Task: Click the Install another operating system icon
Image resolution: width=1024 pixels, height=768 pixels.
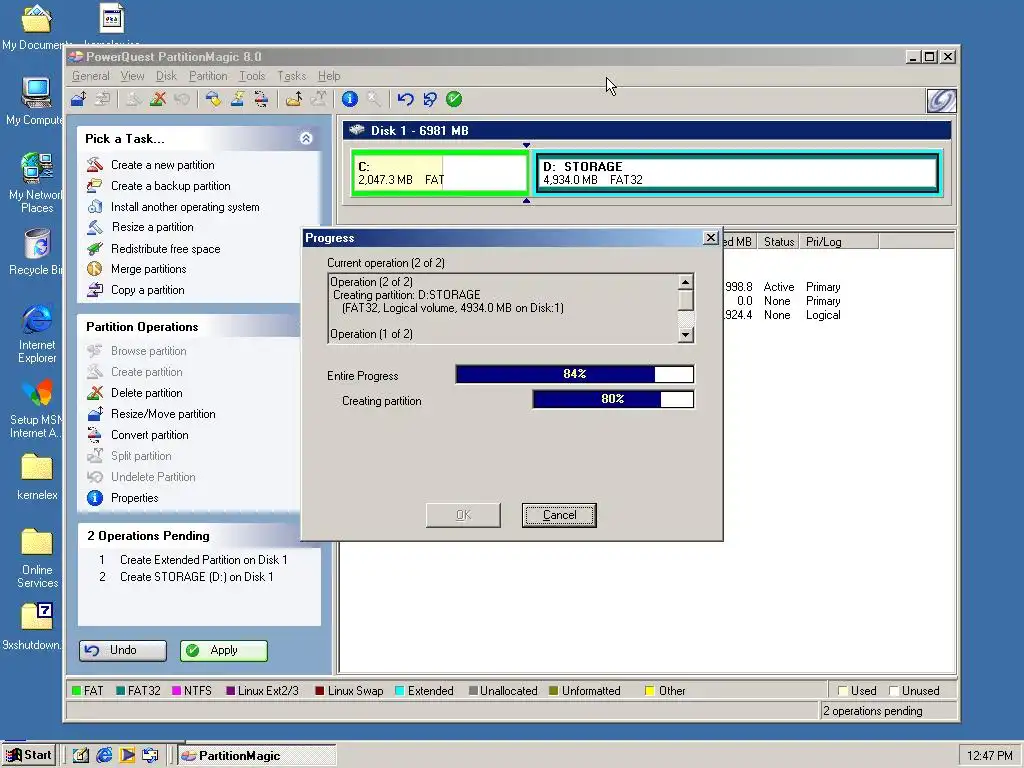Action: coord(95,206)
